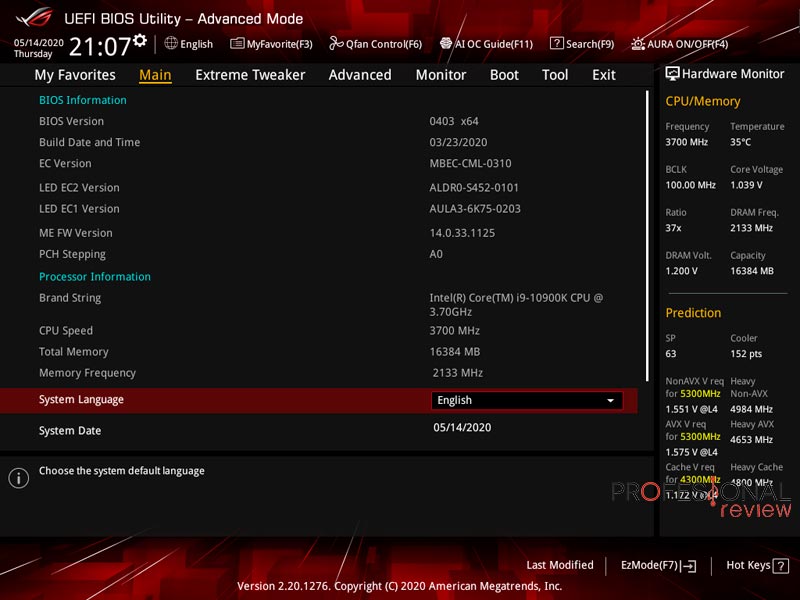
Task: Open Hot Keys question mark icon
Action: pyautogui.click(x=781, y=565)
